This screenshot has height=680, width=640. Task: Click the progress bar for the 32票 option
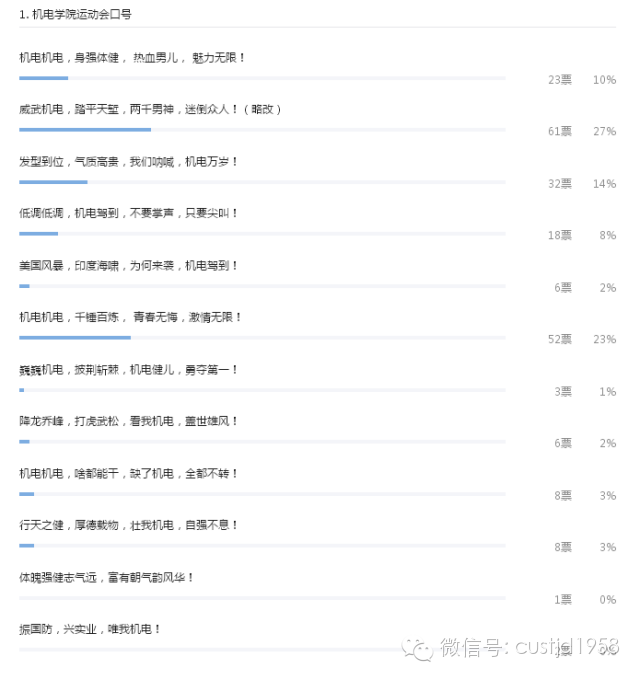pos(262,182)
